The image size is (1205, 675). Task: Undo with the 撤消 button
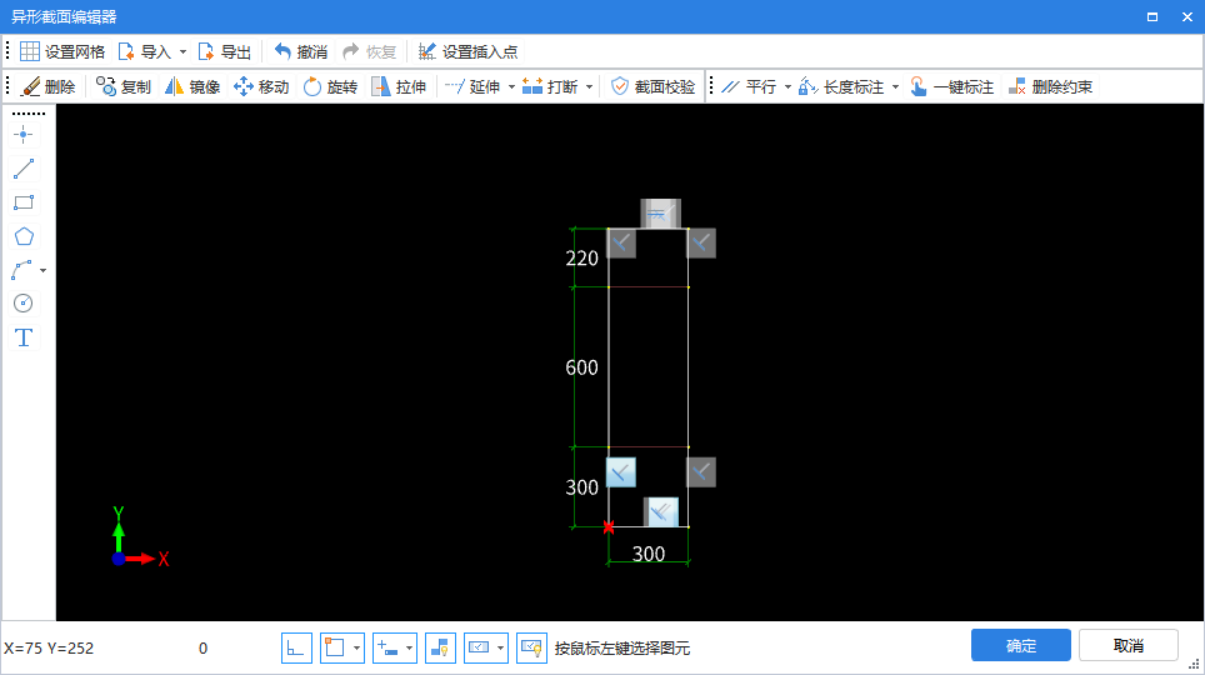(301, 52)
